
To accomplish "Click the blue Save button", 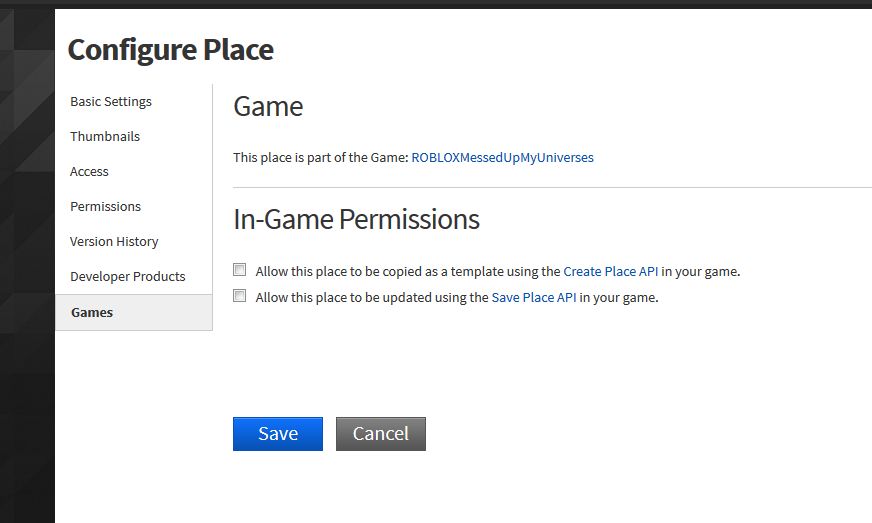I will [278, 434].
